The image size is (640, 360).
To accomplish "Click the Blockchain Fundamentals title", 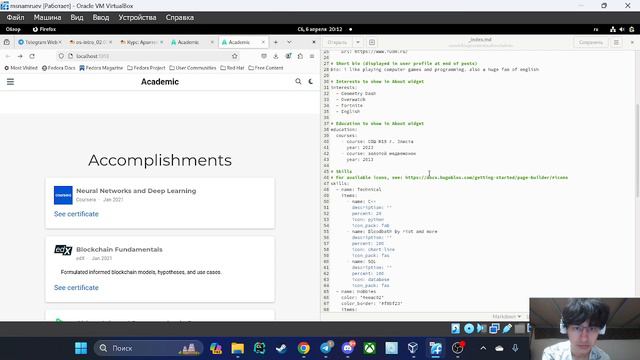I will (119, 249).
